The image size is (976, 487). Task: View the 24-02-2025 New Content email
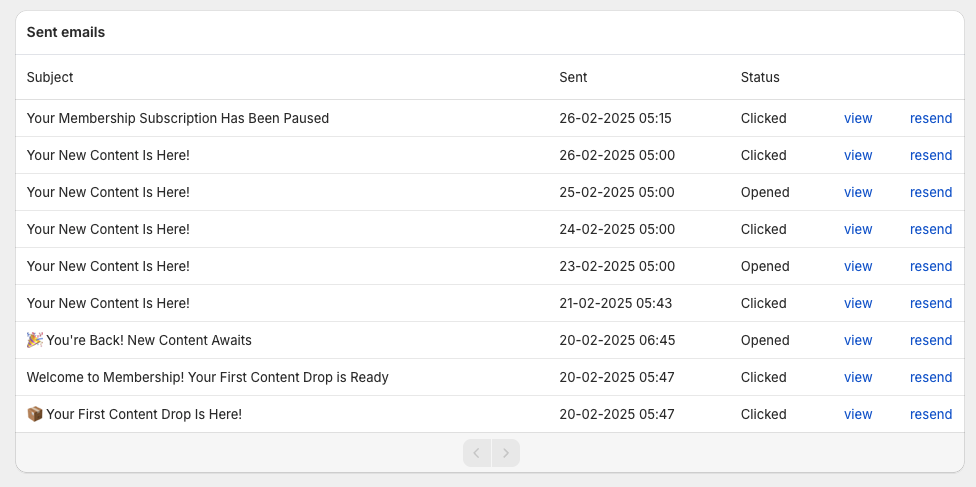858,229
